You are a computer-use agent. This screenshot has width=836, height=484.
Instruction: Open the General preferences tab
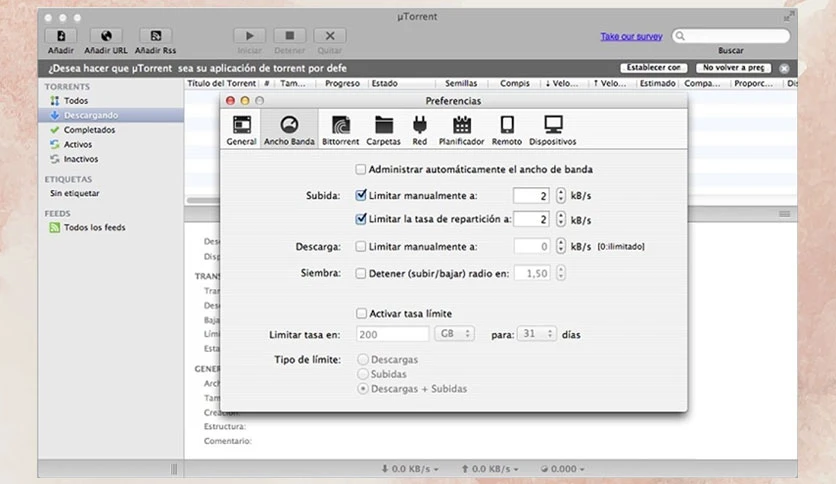tap(242, 130)
